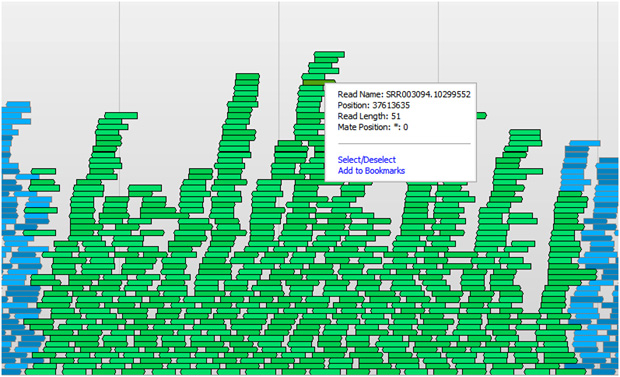Select the highlighted olive-green read beside the popup

[x=314, y=83]
